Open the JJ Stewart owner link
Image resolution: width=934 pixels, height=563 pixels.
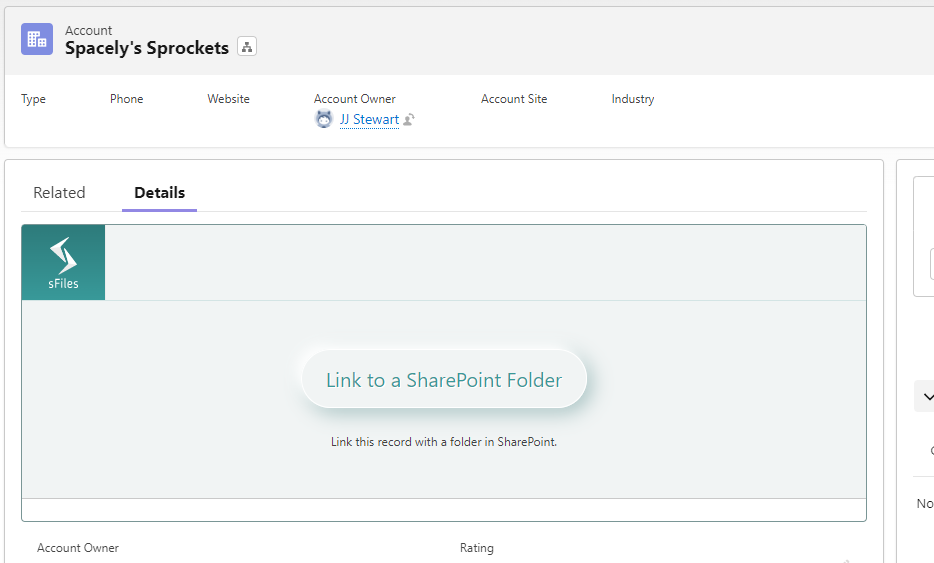(x=369, y=119)
